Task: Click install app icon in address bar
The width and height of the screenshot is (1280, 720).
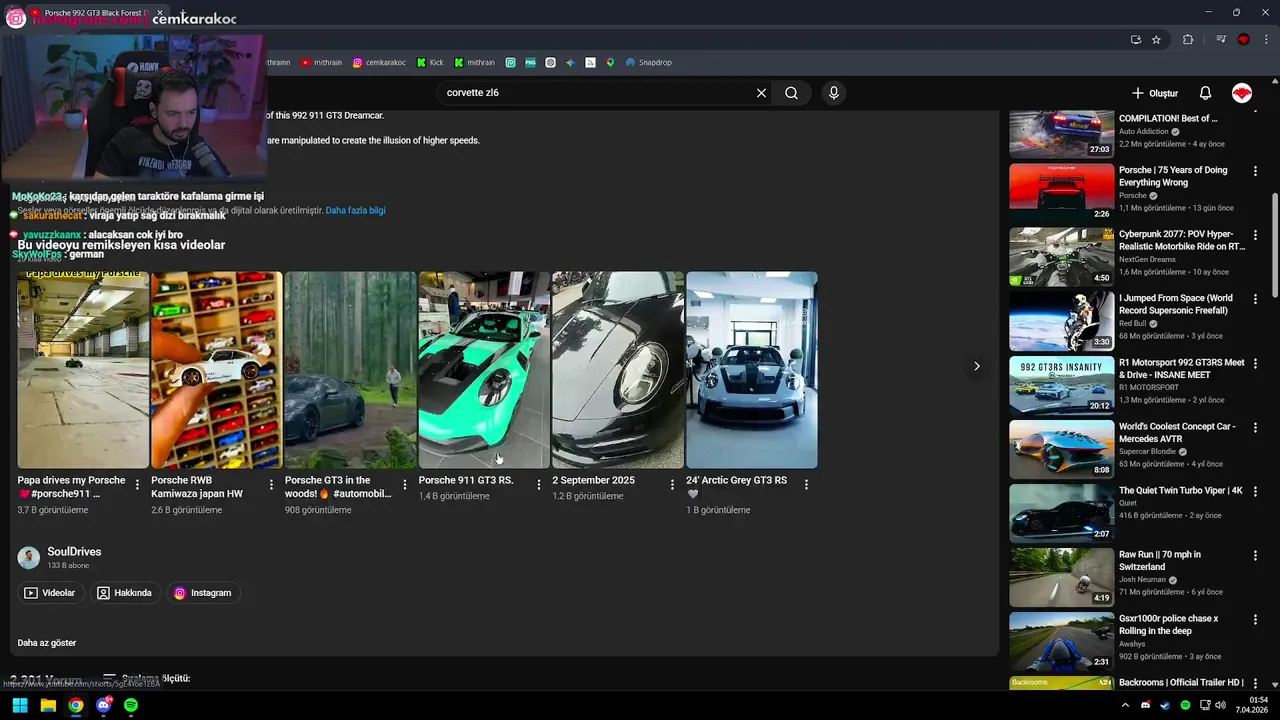Action: pos(1135,39)
